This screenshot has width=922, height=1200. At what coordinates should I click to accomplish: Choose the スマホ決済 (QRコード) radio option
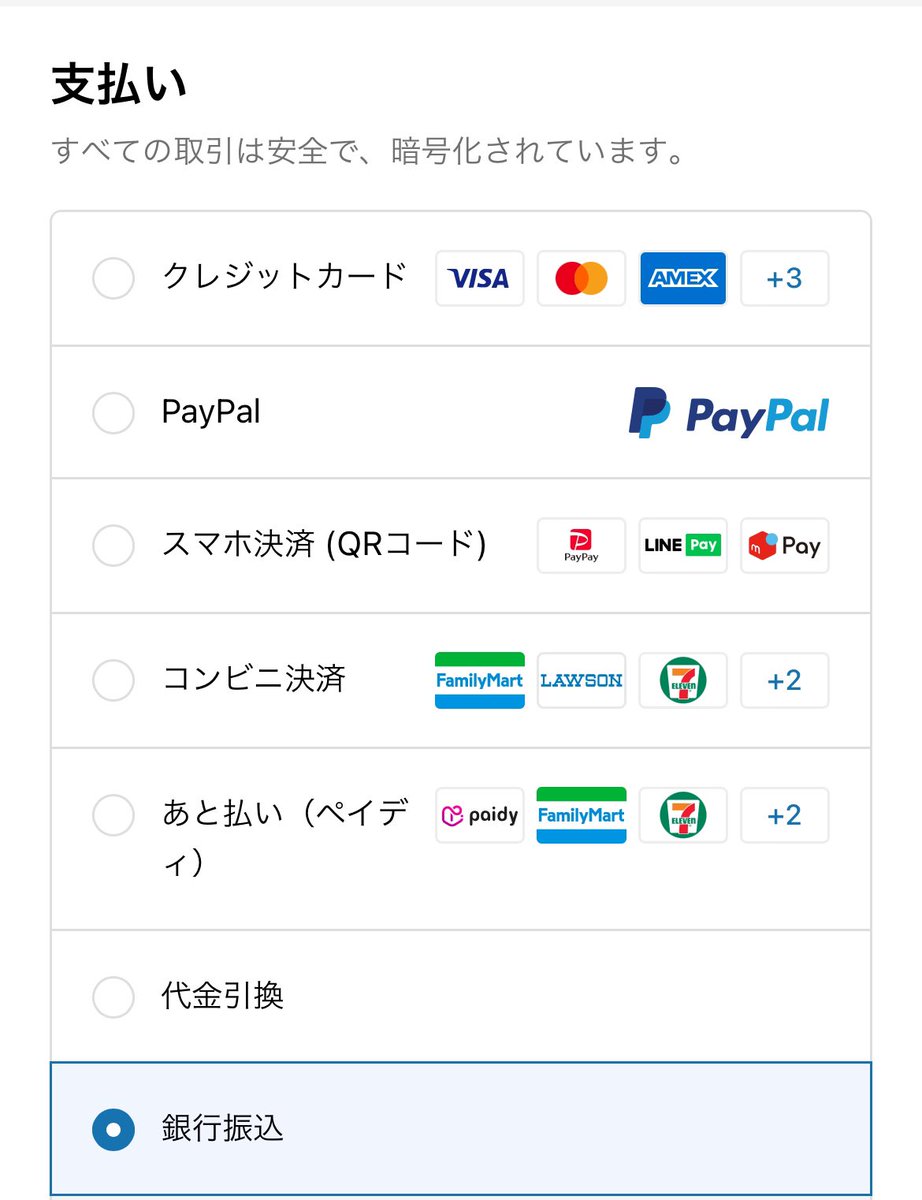coord(113,546)
